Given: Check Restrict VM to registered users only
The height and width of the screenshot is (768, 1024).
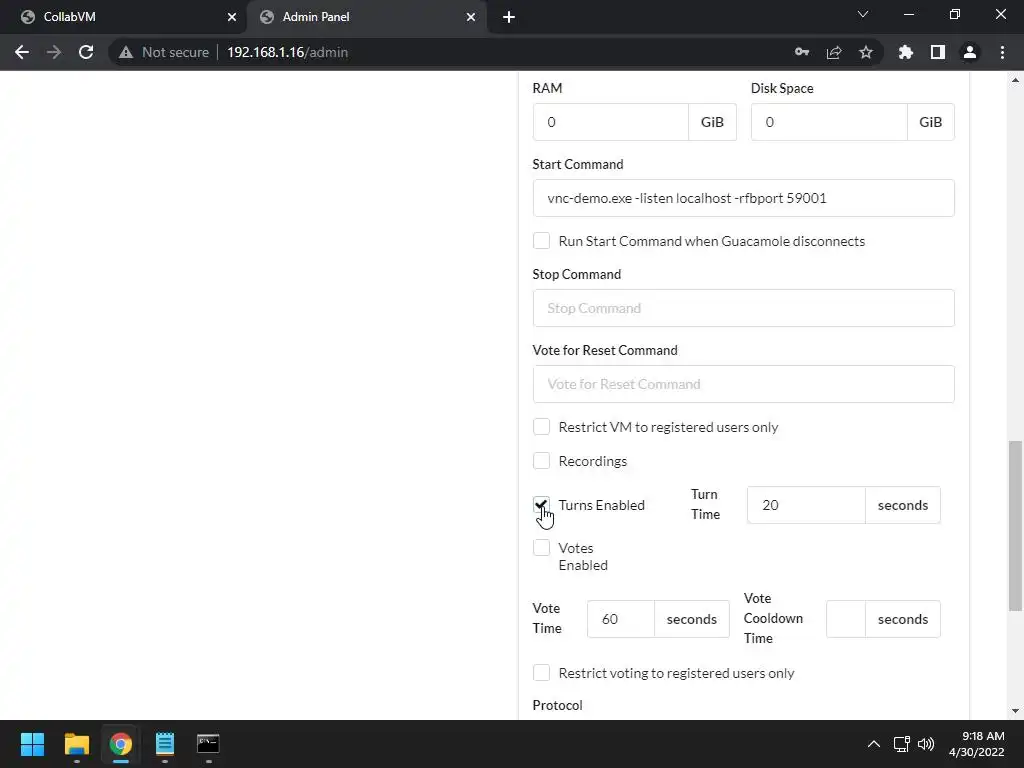Looking at the screenshot, I should coord(541,427).
